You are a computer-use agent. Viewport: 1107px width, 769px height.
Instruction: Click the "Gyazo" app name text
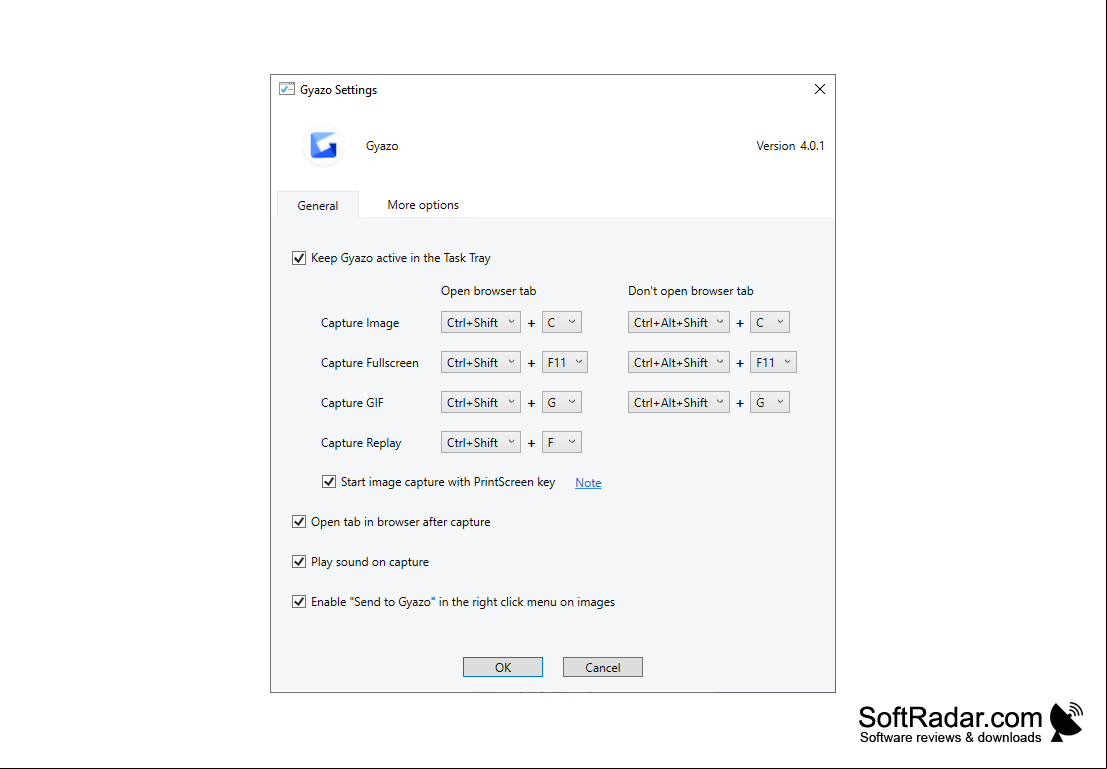382,146
